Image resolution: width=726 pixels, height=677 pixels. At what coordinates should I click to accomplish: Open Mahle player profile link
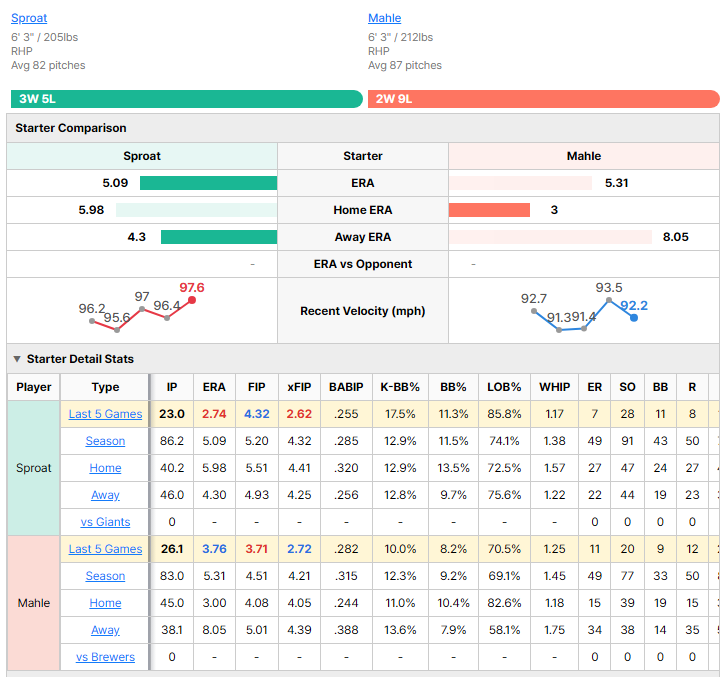[x=384, y=18]
